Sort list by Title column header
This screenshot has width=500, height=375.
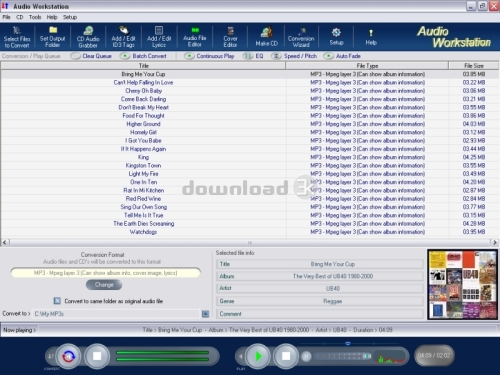click(143, 66)
